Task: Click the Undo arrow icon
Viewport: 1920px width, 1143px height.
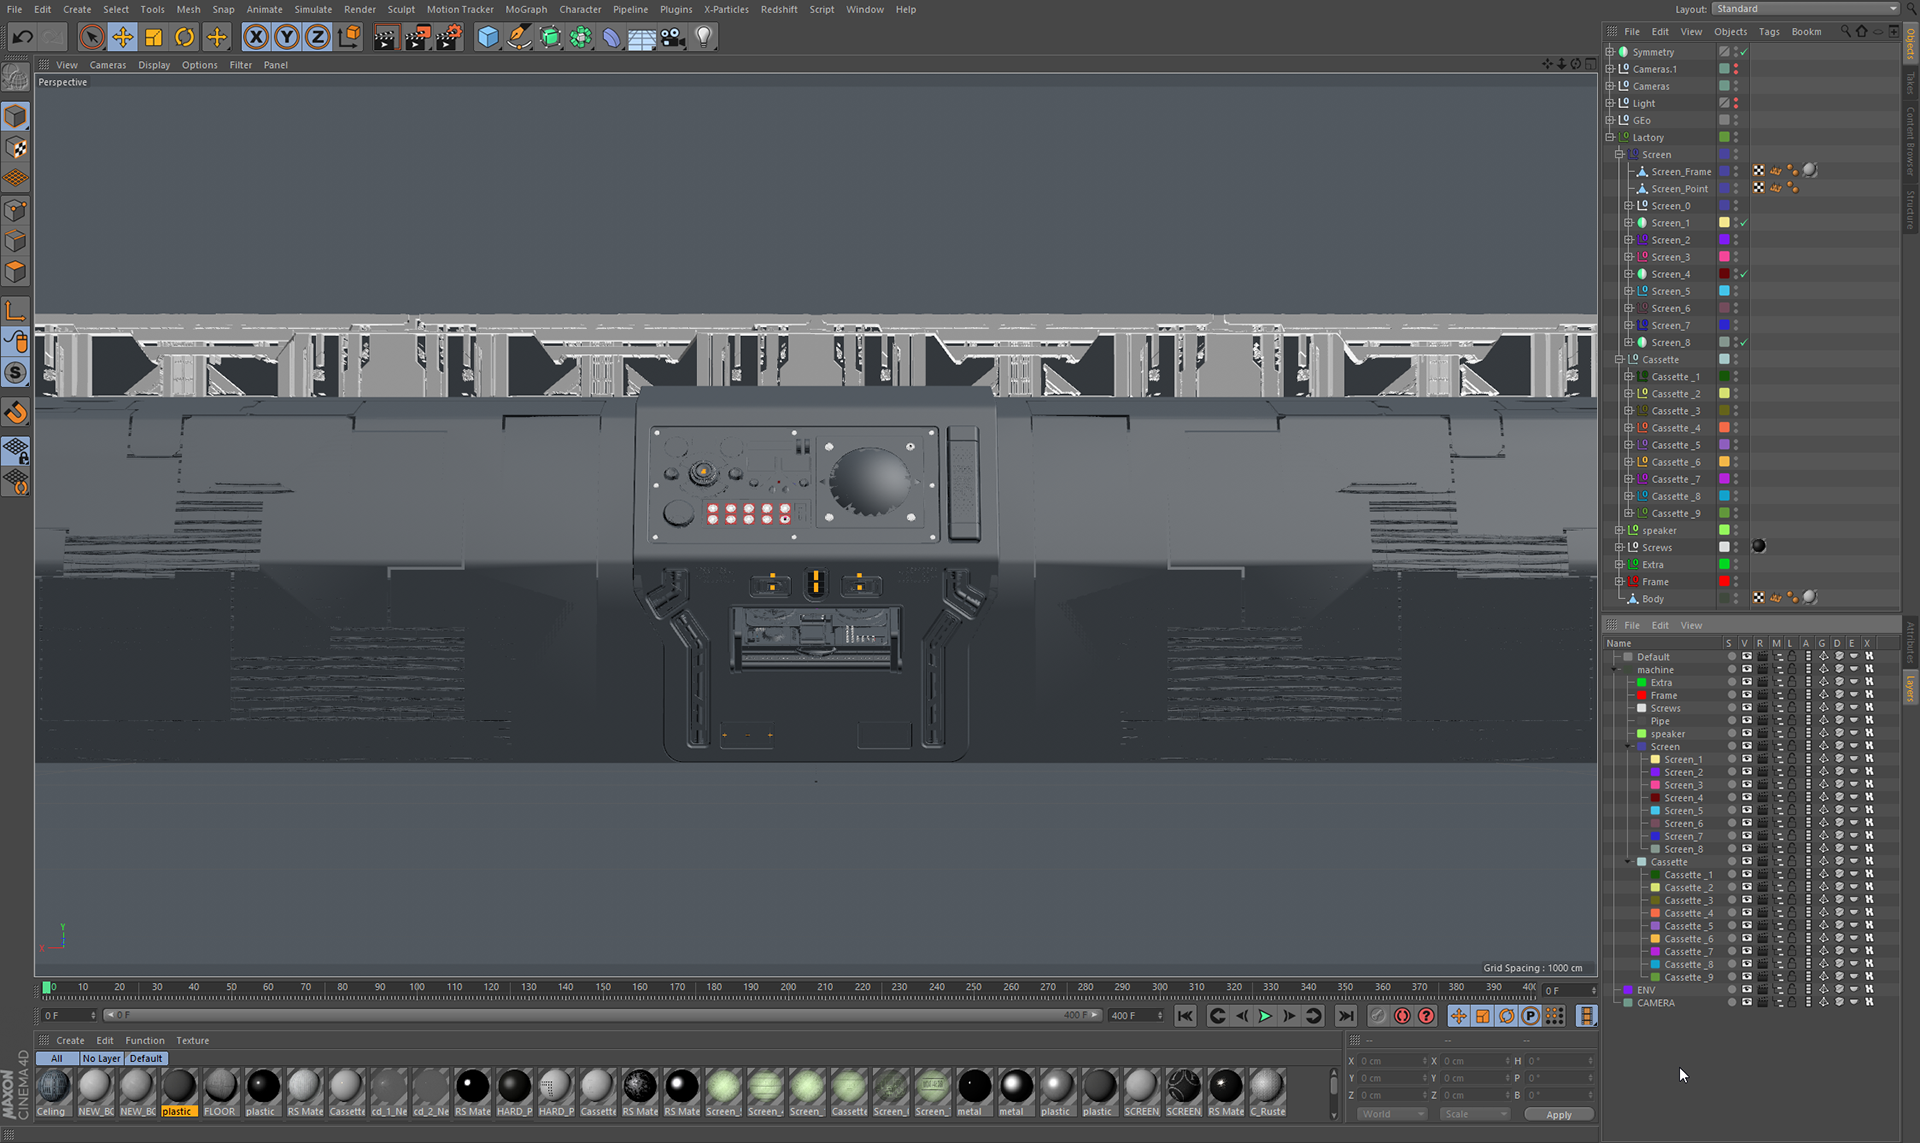Action: (x=22, y=37)
